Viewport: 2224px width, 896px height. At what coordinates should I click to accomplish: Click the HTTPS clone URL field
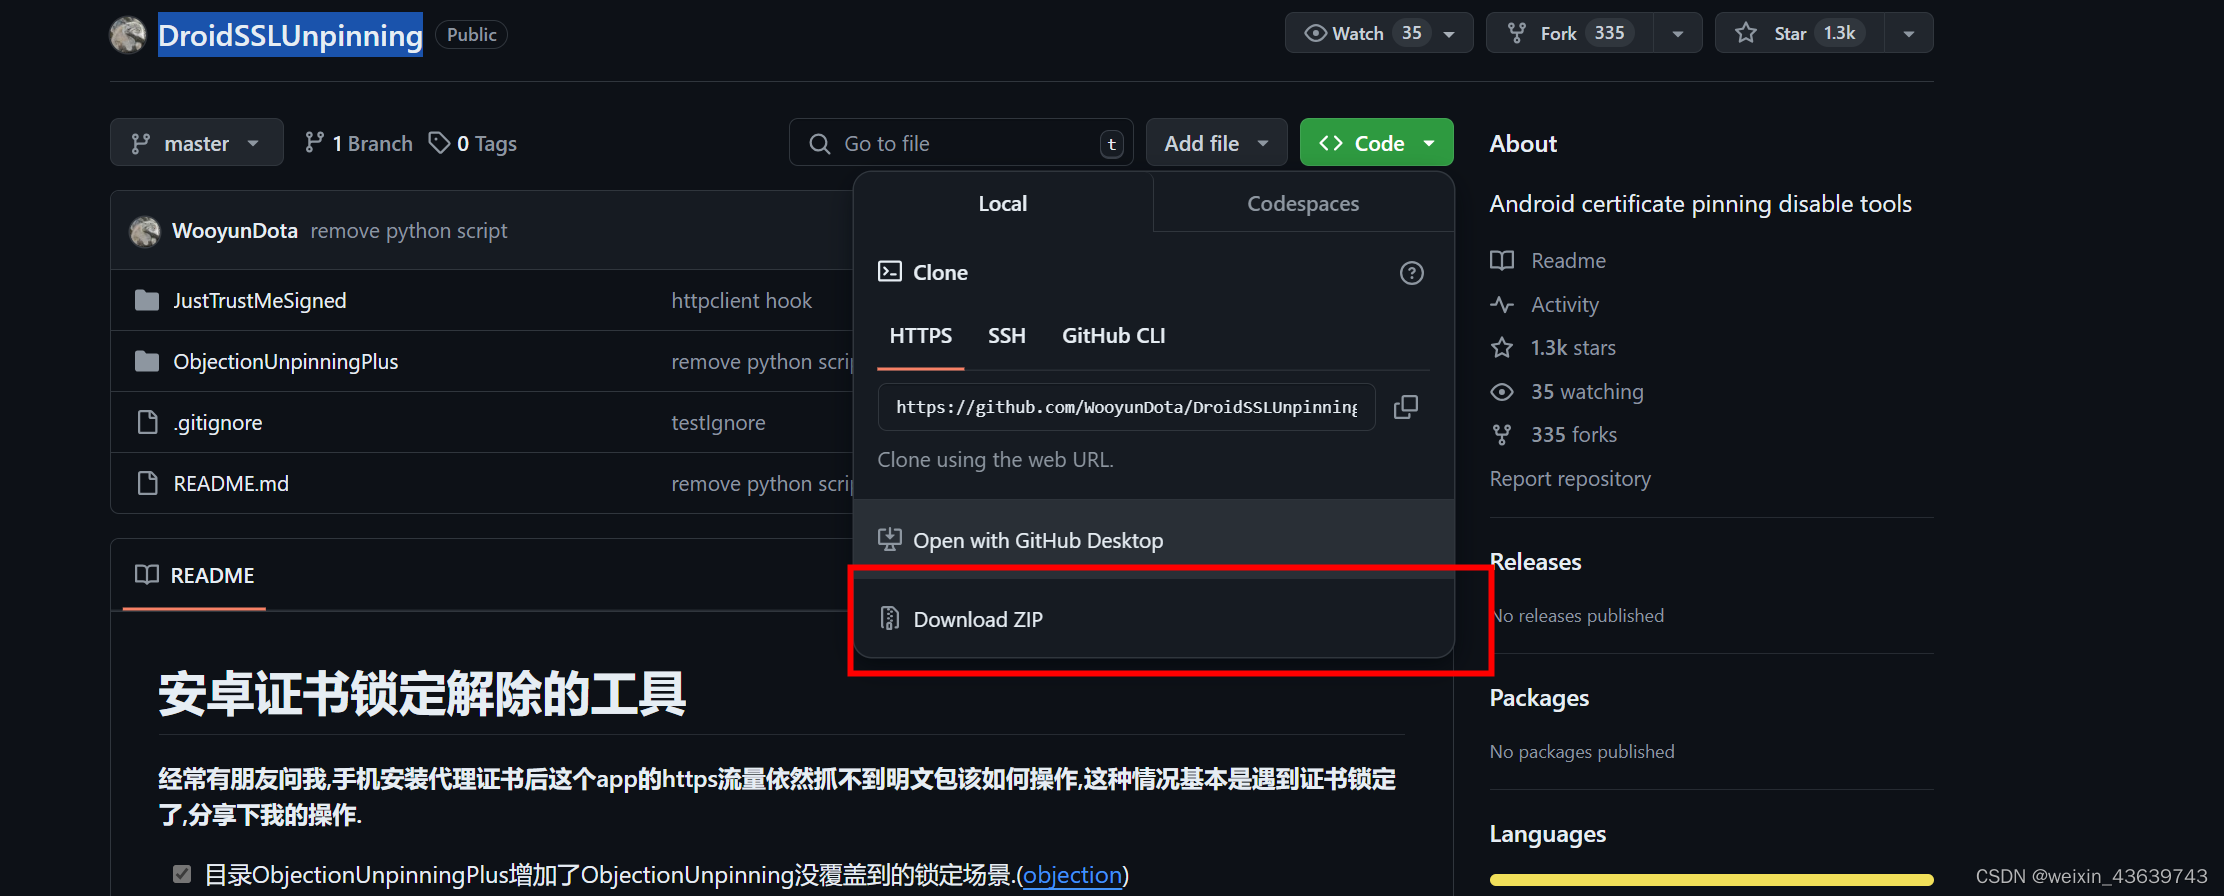1126,407
